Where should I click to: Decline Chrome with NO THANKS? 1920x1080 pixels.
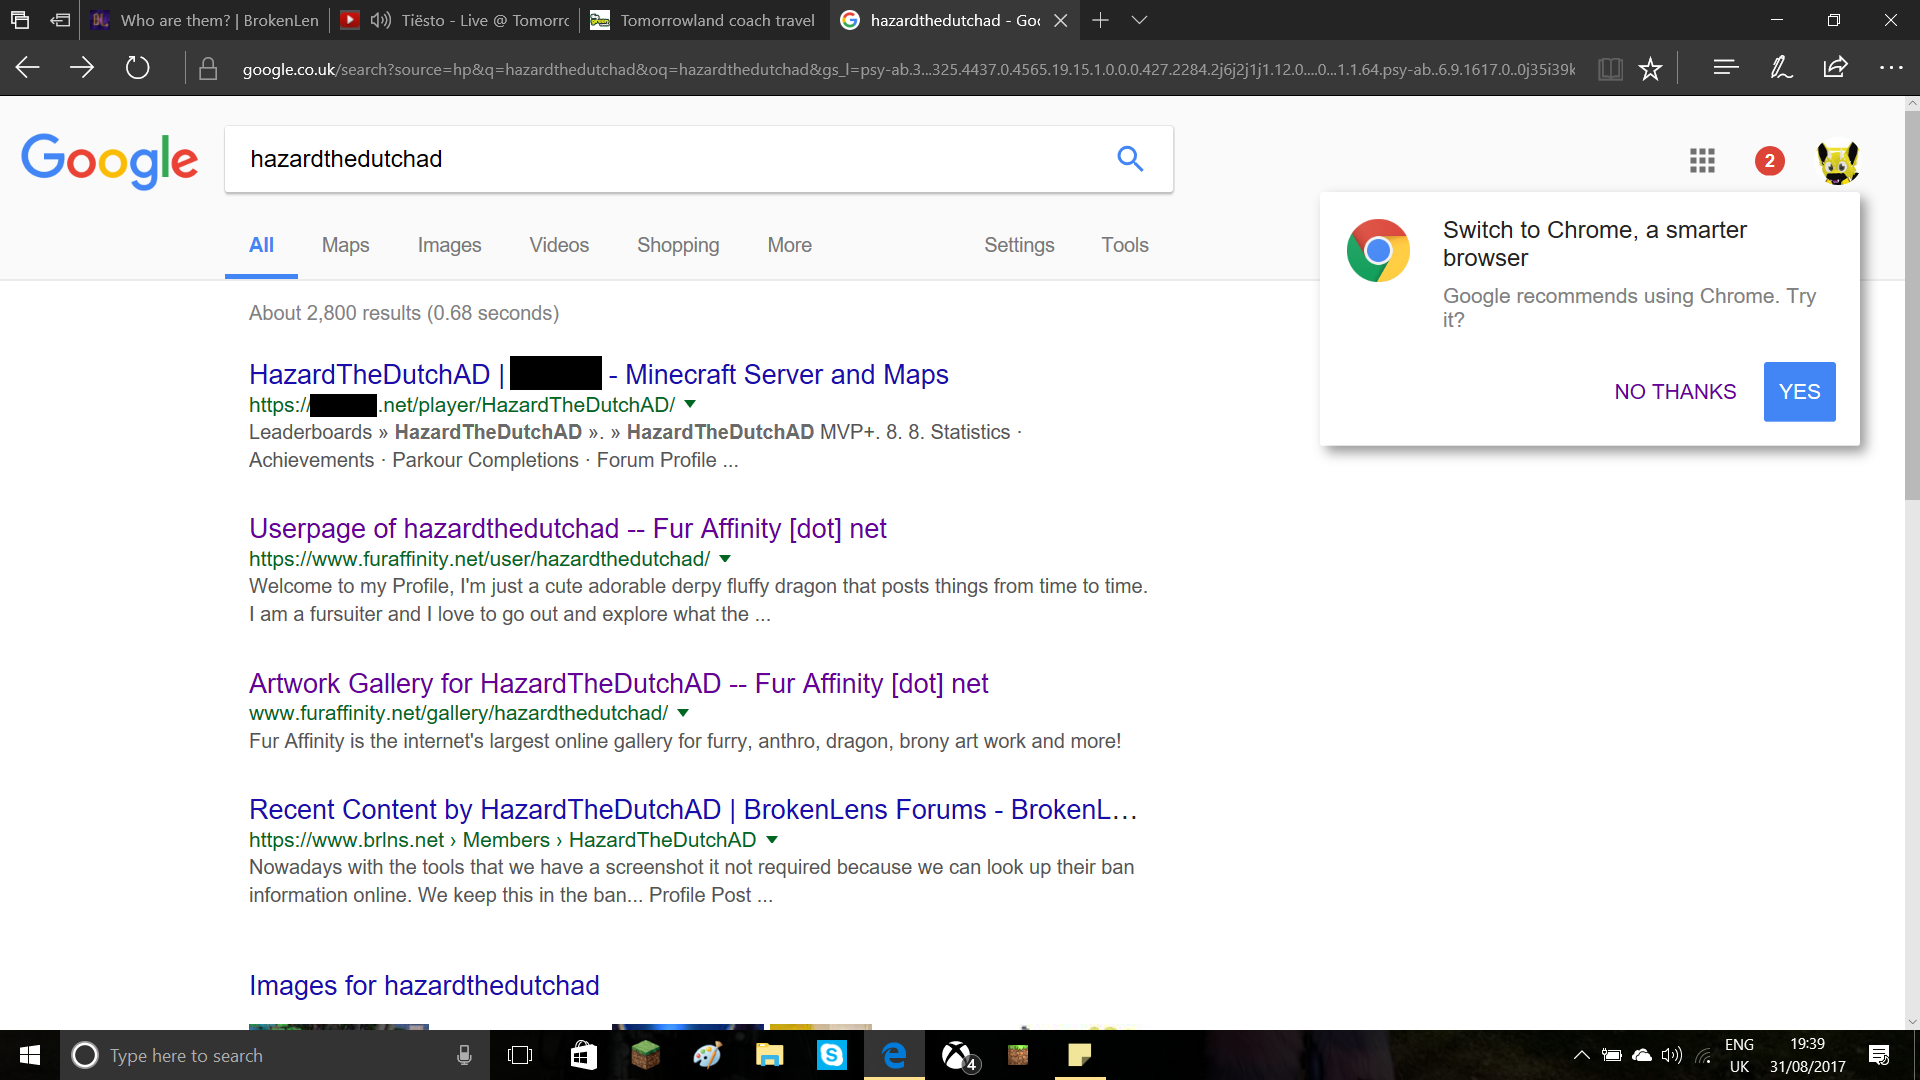(1675, 392)
